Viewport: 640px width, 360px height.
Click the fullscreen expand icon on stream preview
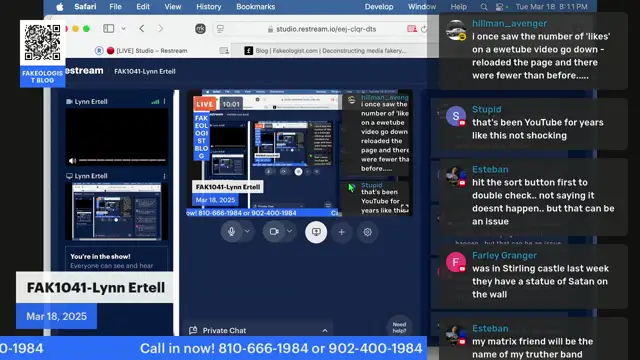(404, 208)
